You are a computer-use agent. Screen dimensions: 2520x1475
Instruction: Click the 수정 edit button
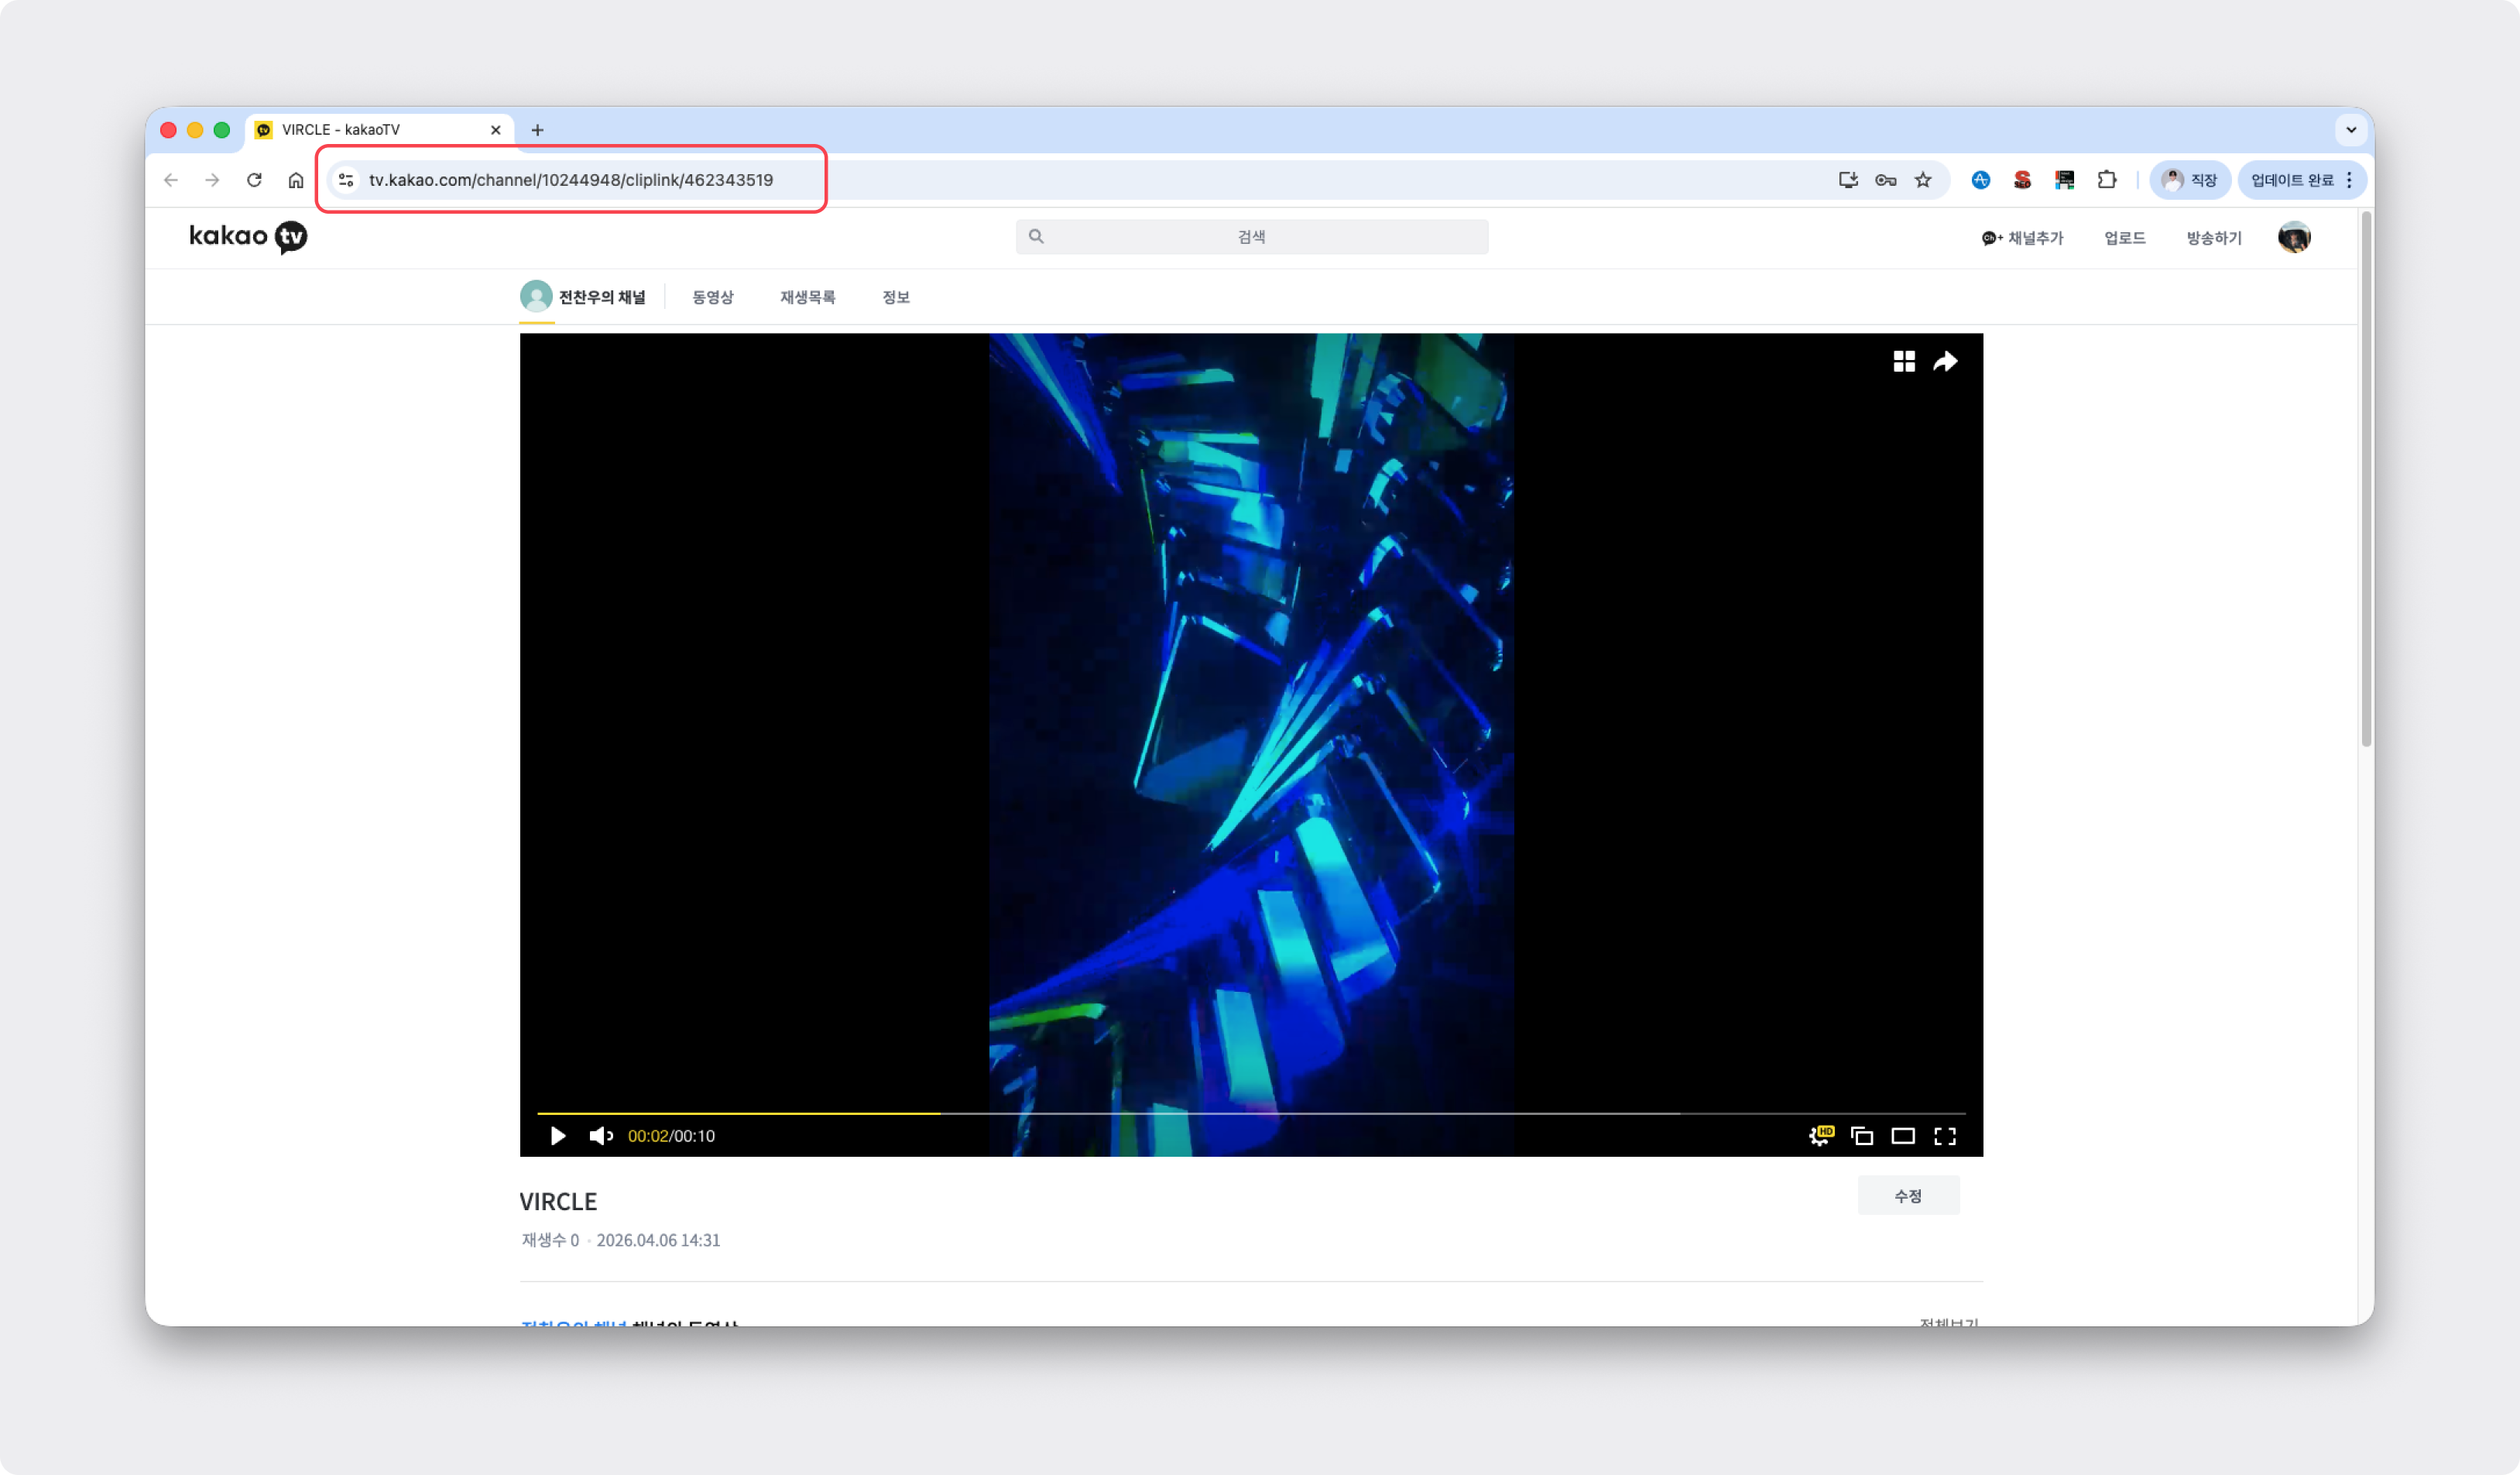point(1907,1195)
